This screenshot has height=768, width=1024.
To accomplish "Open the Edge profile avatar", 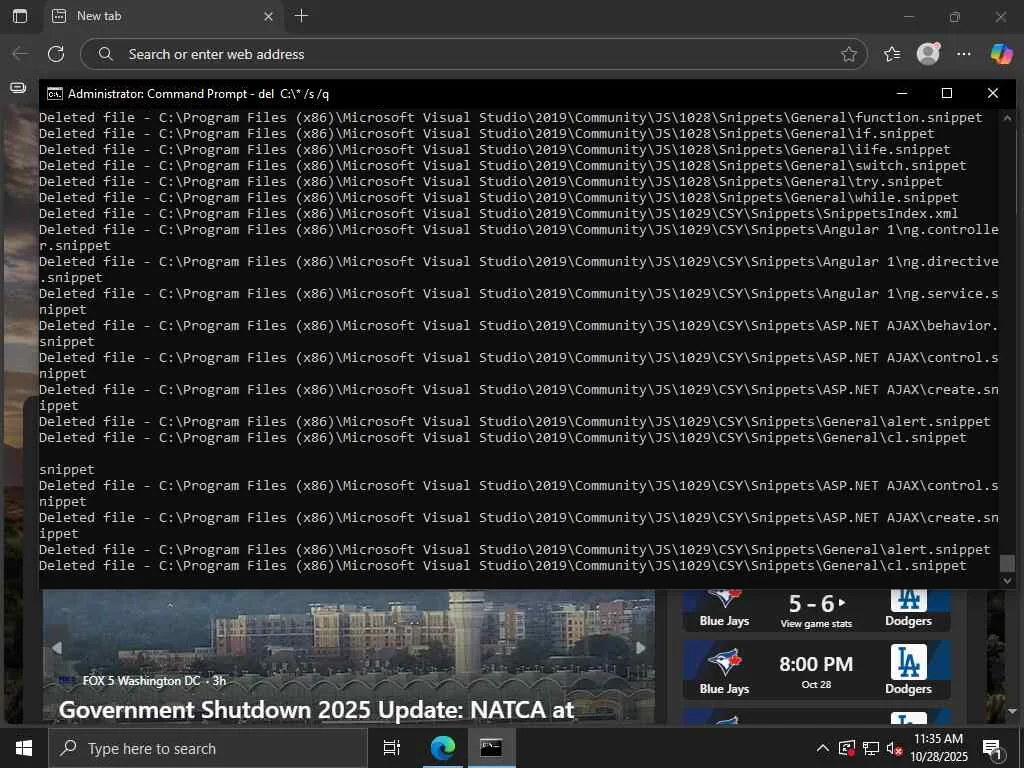I will [928, 54].
